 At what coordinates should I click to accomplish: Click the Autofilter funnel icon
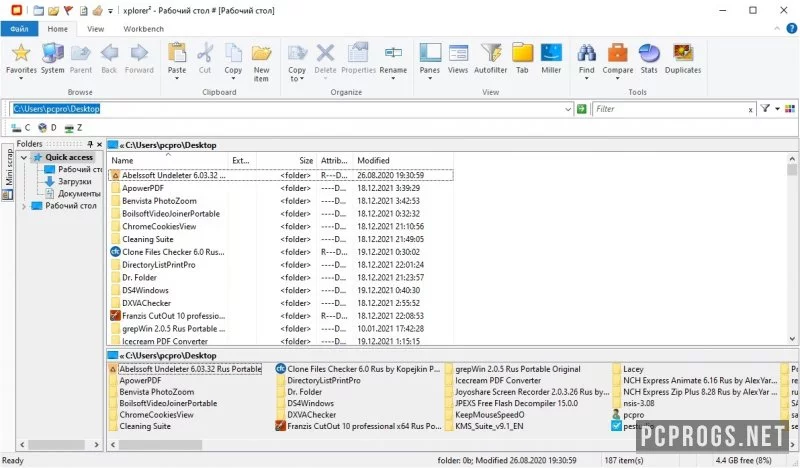pos(491,53)
